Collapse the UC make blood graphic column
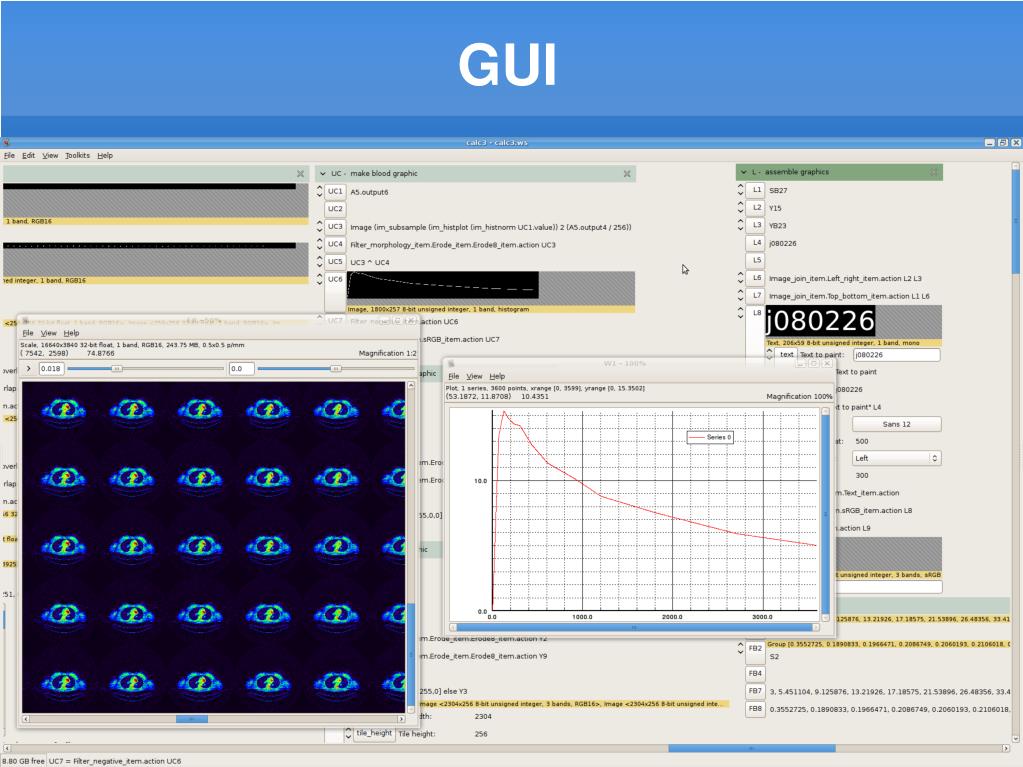 point(322,174)
